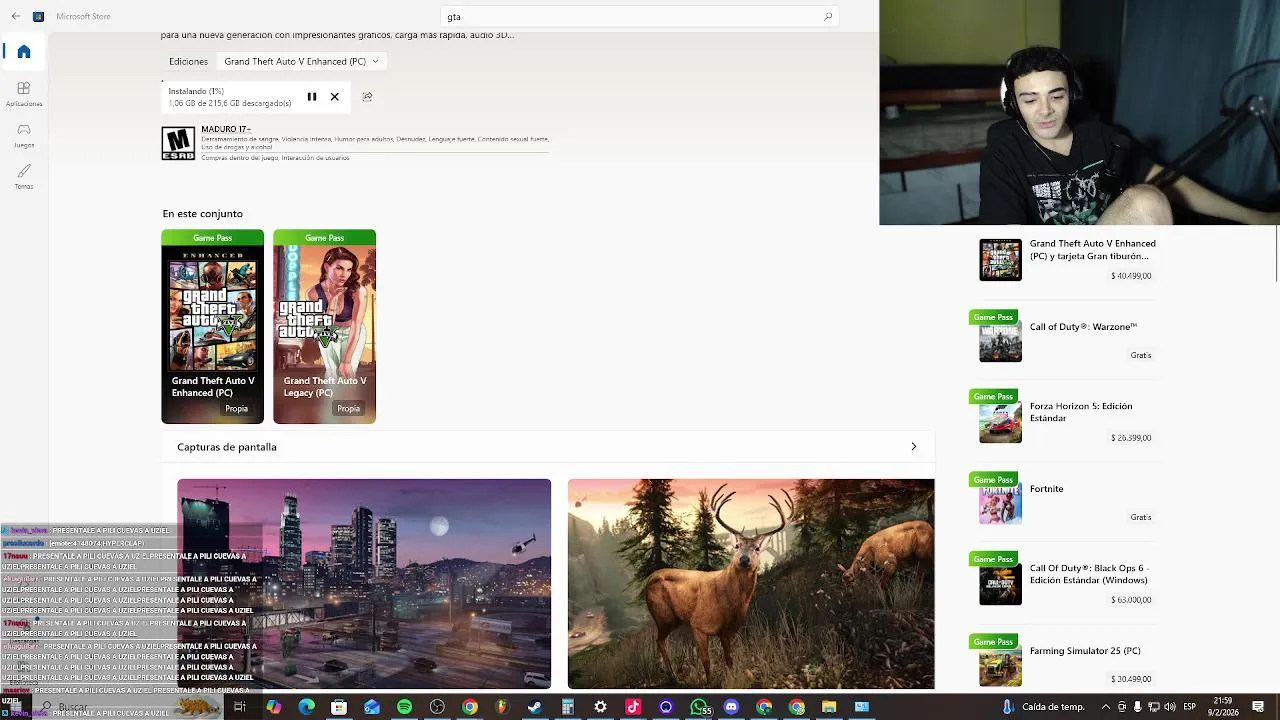Open File Explorer from the taskbar
This screenshot has width=1280, height=720.
click(829, 707)
